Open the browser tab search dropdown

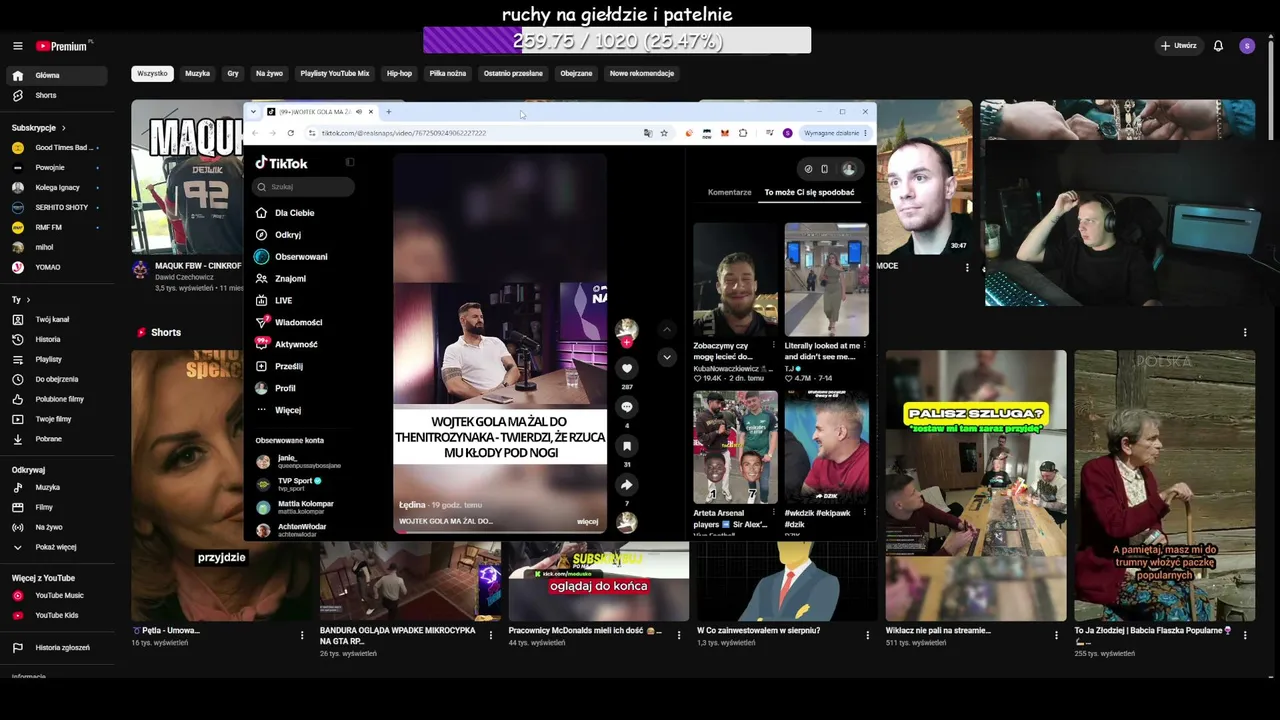click(x=254, y=112)
